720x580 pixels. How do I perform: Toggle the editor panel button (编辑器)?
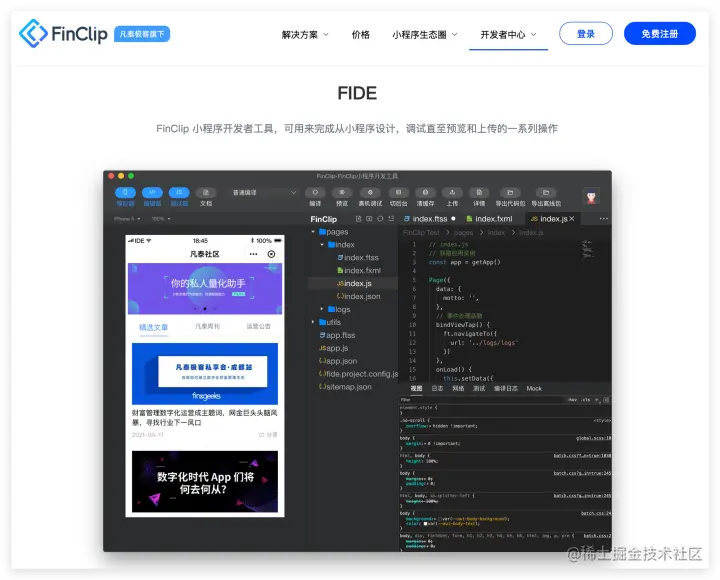coord(152,192)
